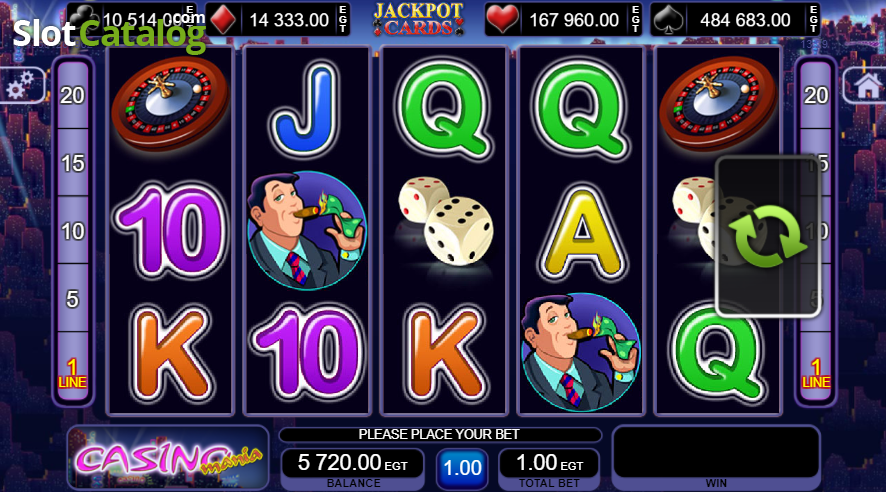The height and width of the screenshot is (492, 886).
Task: Click the red heart jackpot icon
Action: [x=502, y=19]
